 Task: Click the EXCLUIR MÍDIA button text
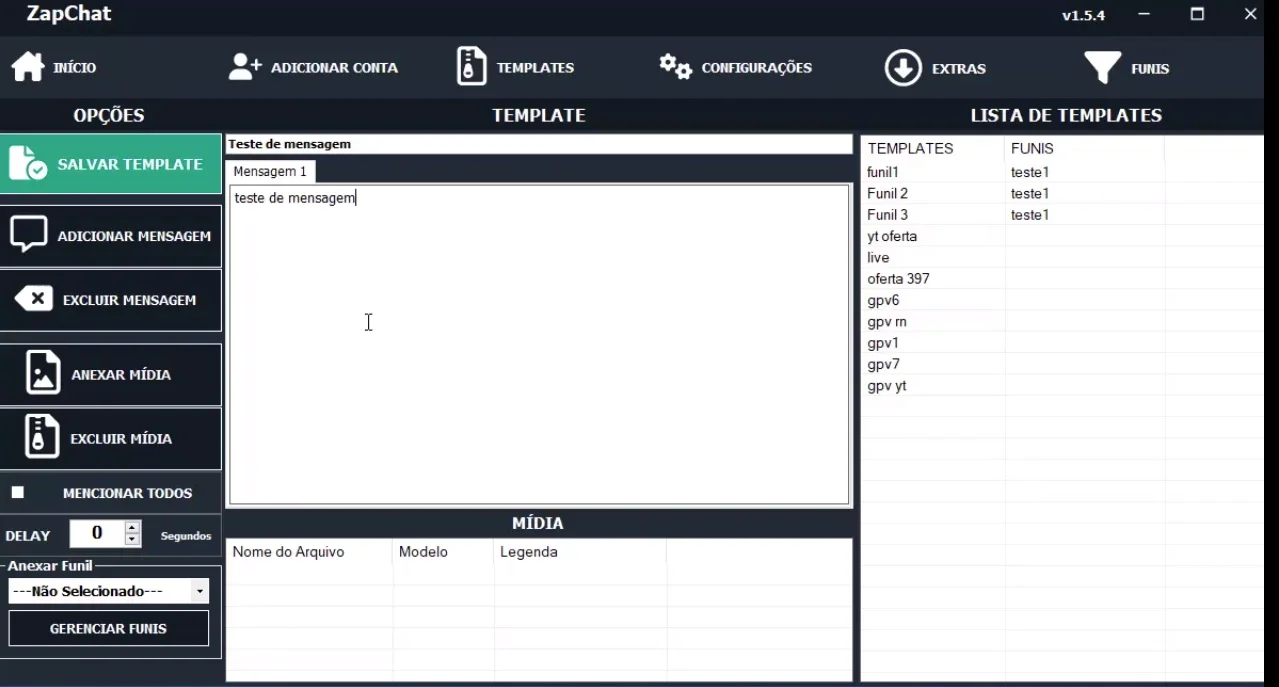[x=121, y=439]
